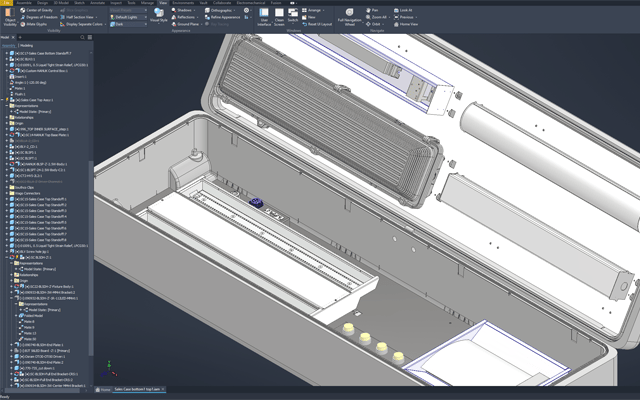Switch to the Manage ribbon tab
640x400 pixels.
(147, 3)
